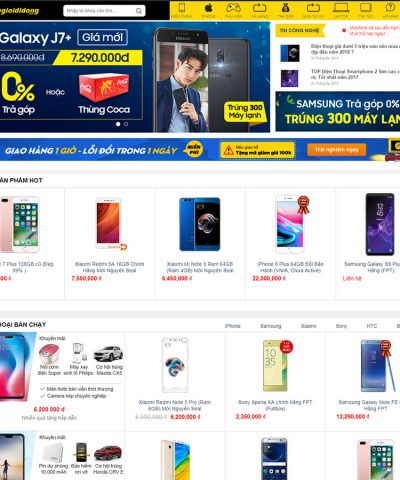The width and height of the screenshot is (400, 480).
Task: Filter best sellers by iPhone tab
Action: click(233, 326)
